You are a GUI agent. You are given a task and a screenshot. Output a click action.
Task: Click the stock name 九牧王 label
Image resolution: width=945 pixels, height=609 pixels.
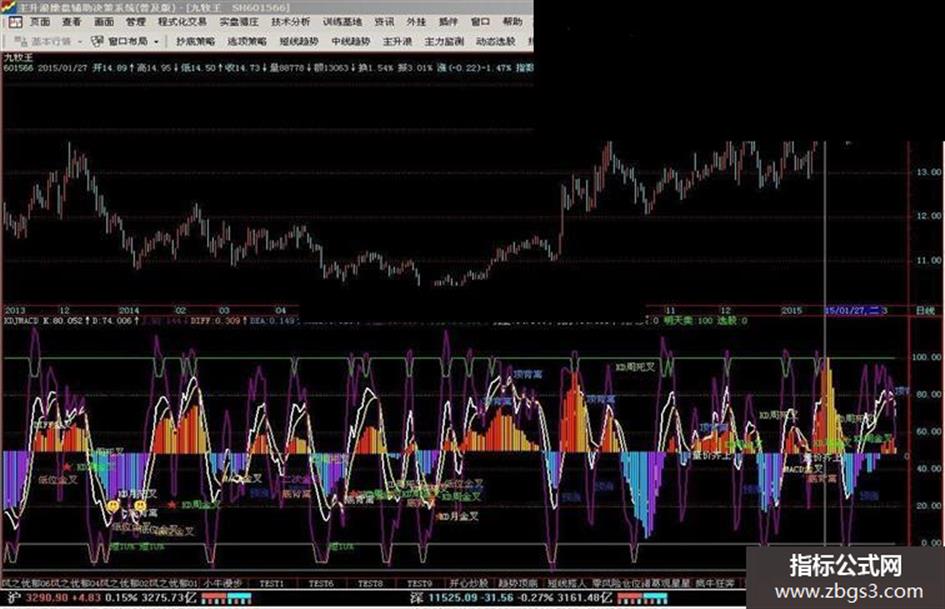click(18, 57)
